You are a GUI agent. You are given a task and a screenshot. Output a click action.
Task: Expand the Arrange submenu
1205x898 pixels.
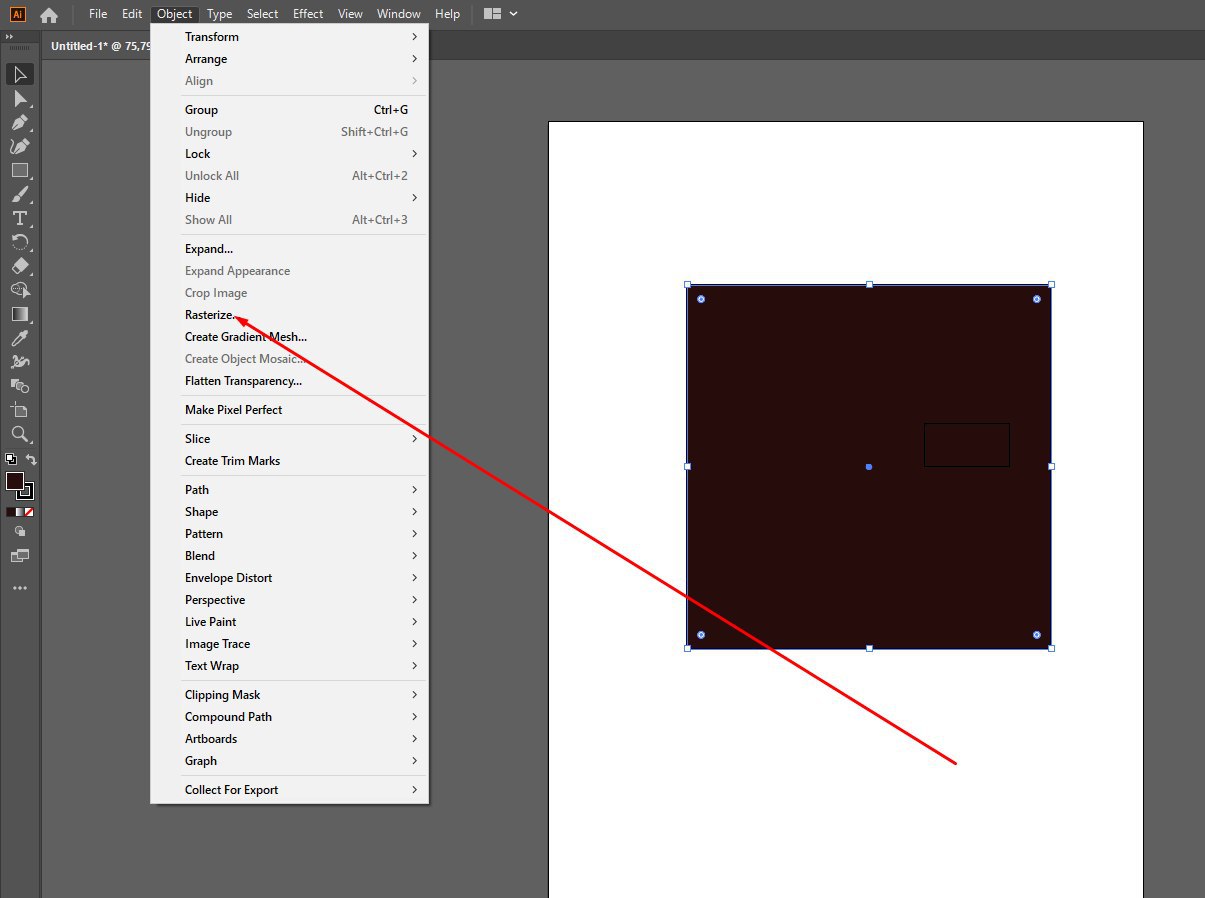289,59
